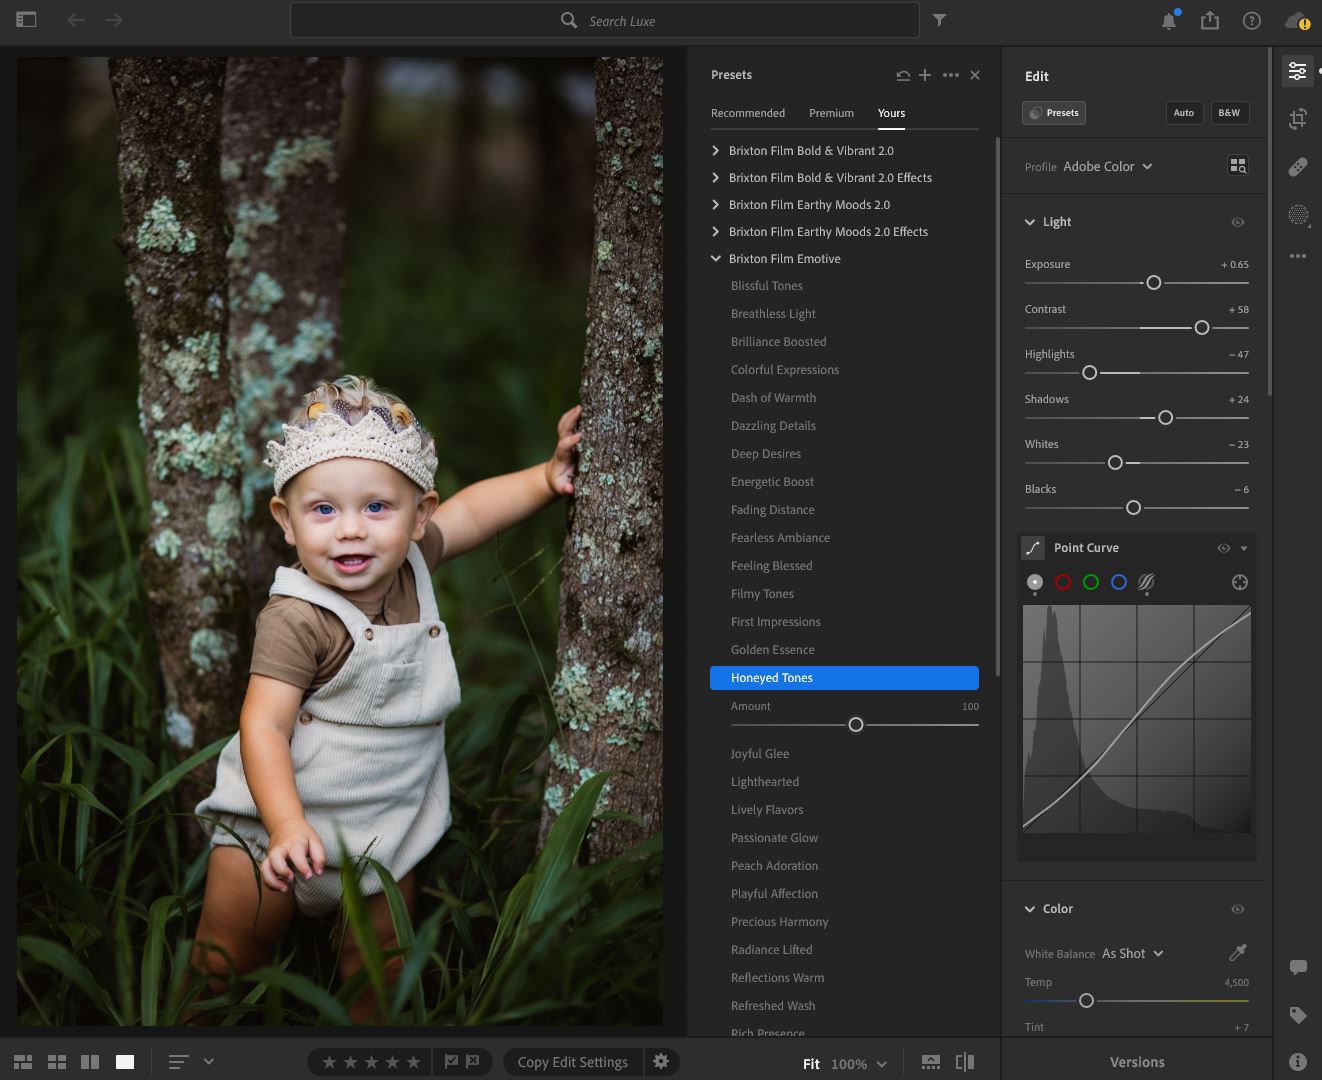1322x1080 pixels.
Task: Open the Healing Brush tool
Action: tap(1297, 167)
